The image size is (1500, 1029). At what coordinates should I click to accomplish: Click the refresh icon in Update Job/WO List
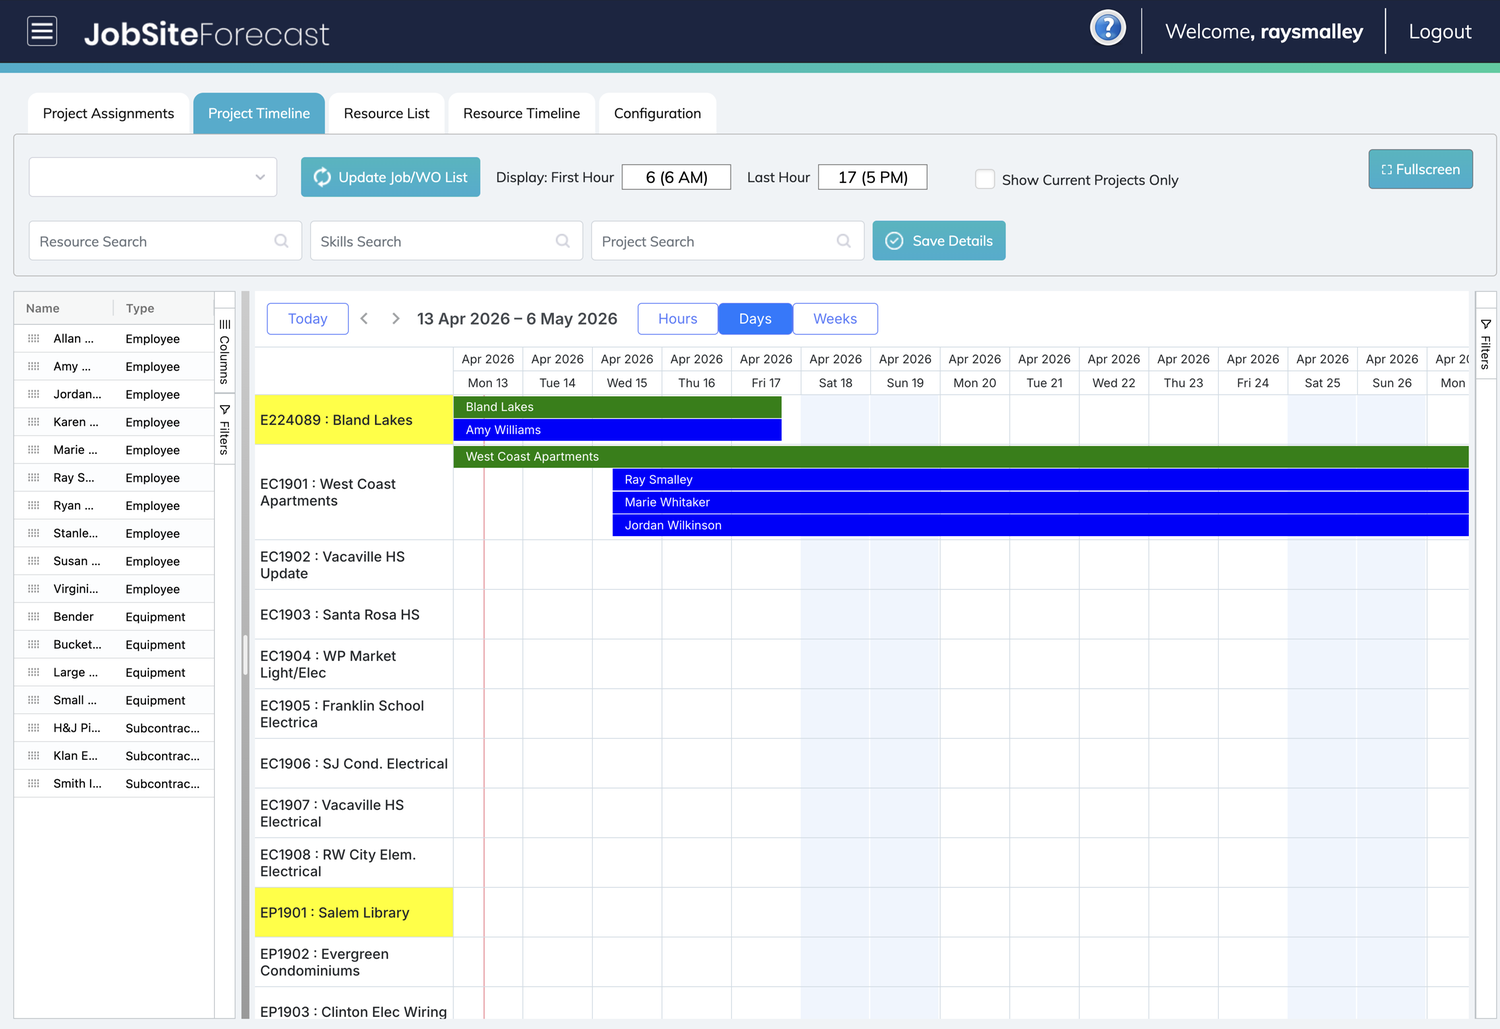[322, 177]
